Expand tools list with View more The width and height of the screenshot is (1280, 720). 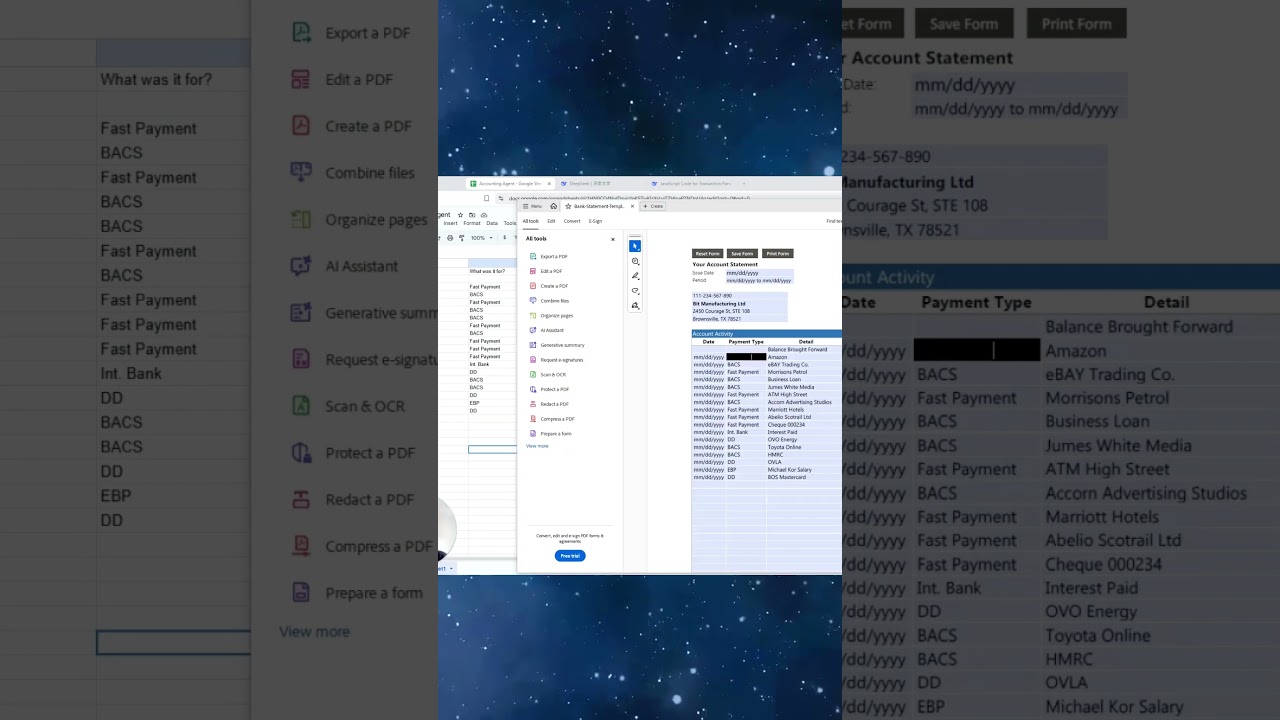tap(537, 446)
